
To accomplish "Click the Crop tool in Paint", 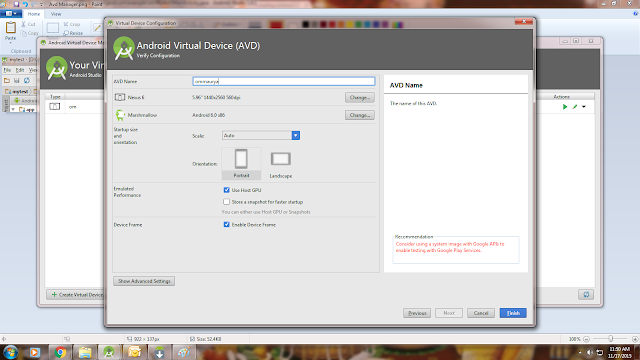I will (x=72, y=24).
